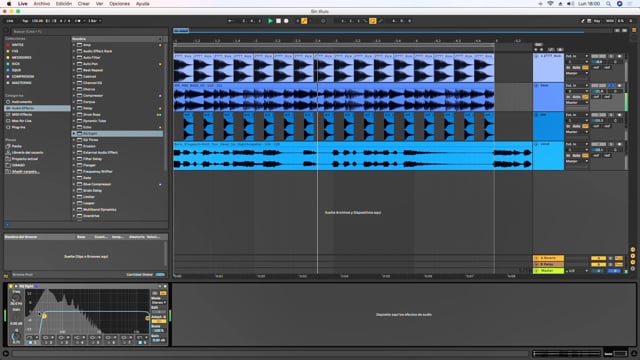The height and width of the screenshot is (360, 640).
Task: Open the Edición menu
Action: point(64,4)
